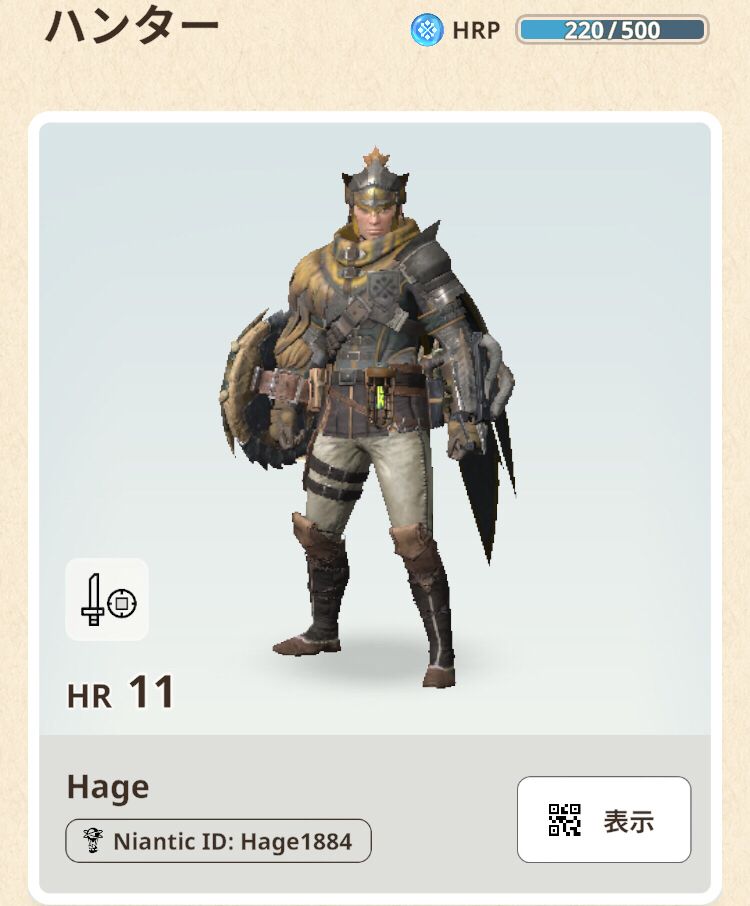750x906 pixels.
Task: Tap the hunter character model
Action: (367, 416)
